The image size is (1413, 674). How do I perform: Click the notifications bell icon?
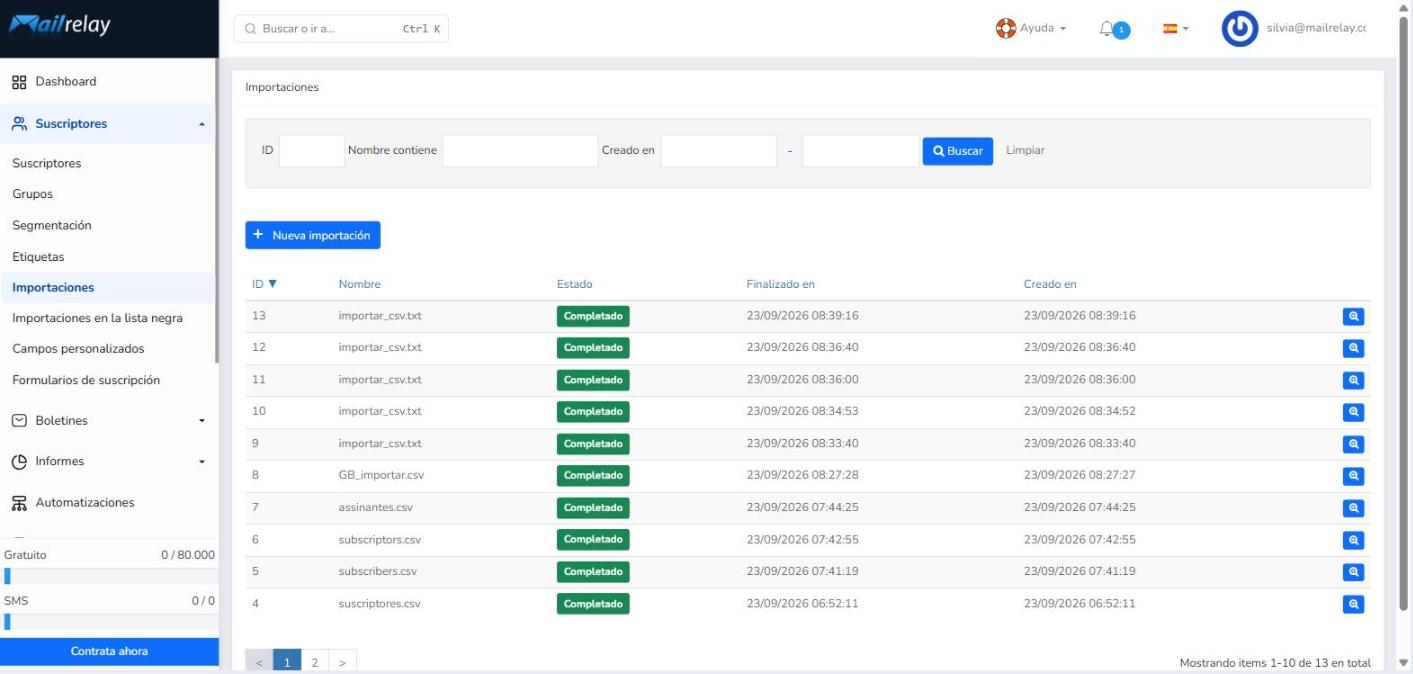coord(1107,29)
